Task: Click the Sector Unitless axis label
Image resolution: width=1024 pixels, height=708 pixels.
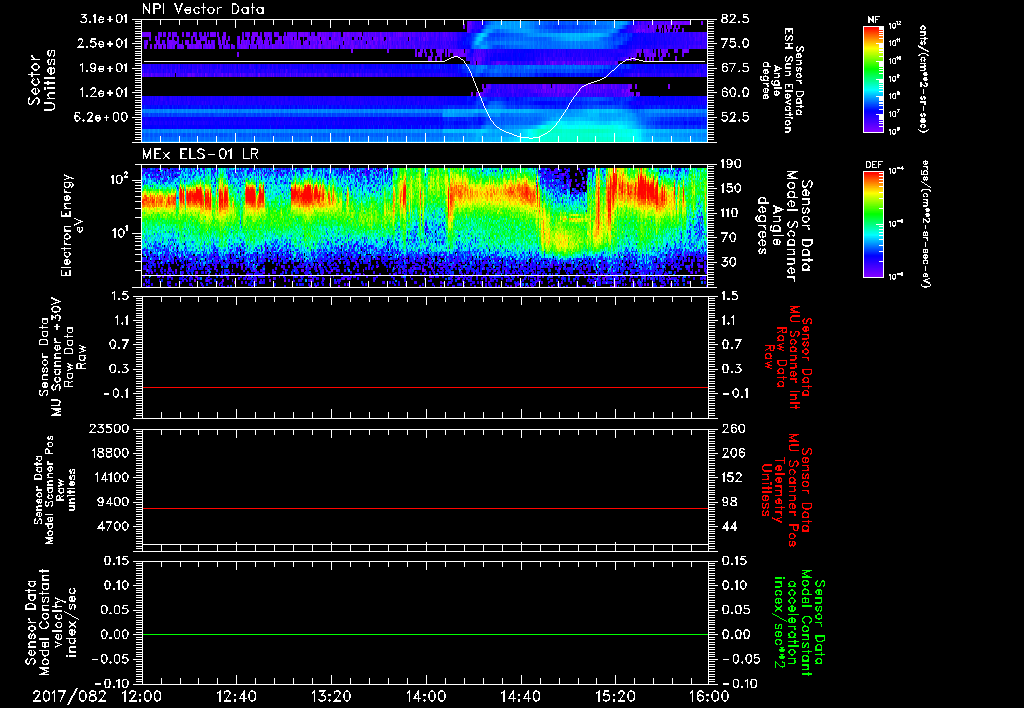Action: [x=42, y=80]
